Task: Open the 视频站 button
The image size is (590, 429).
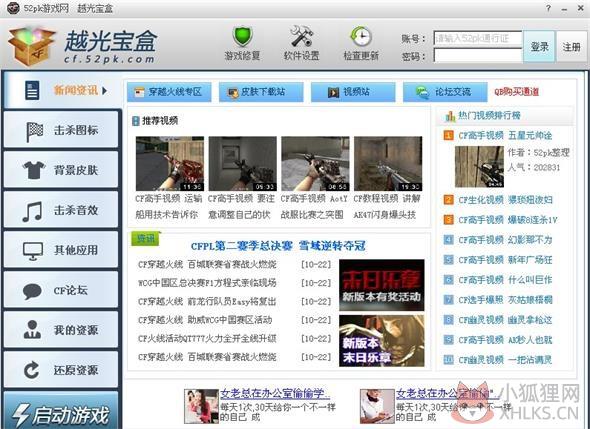Action: tap(353, 92)
